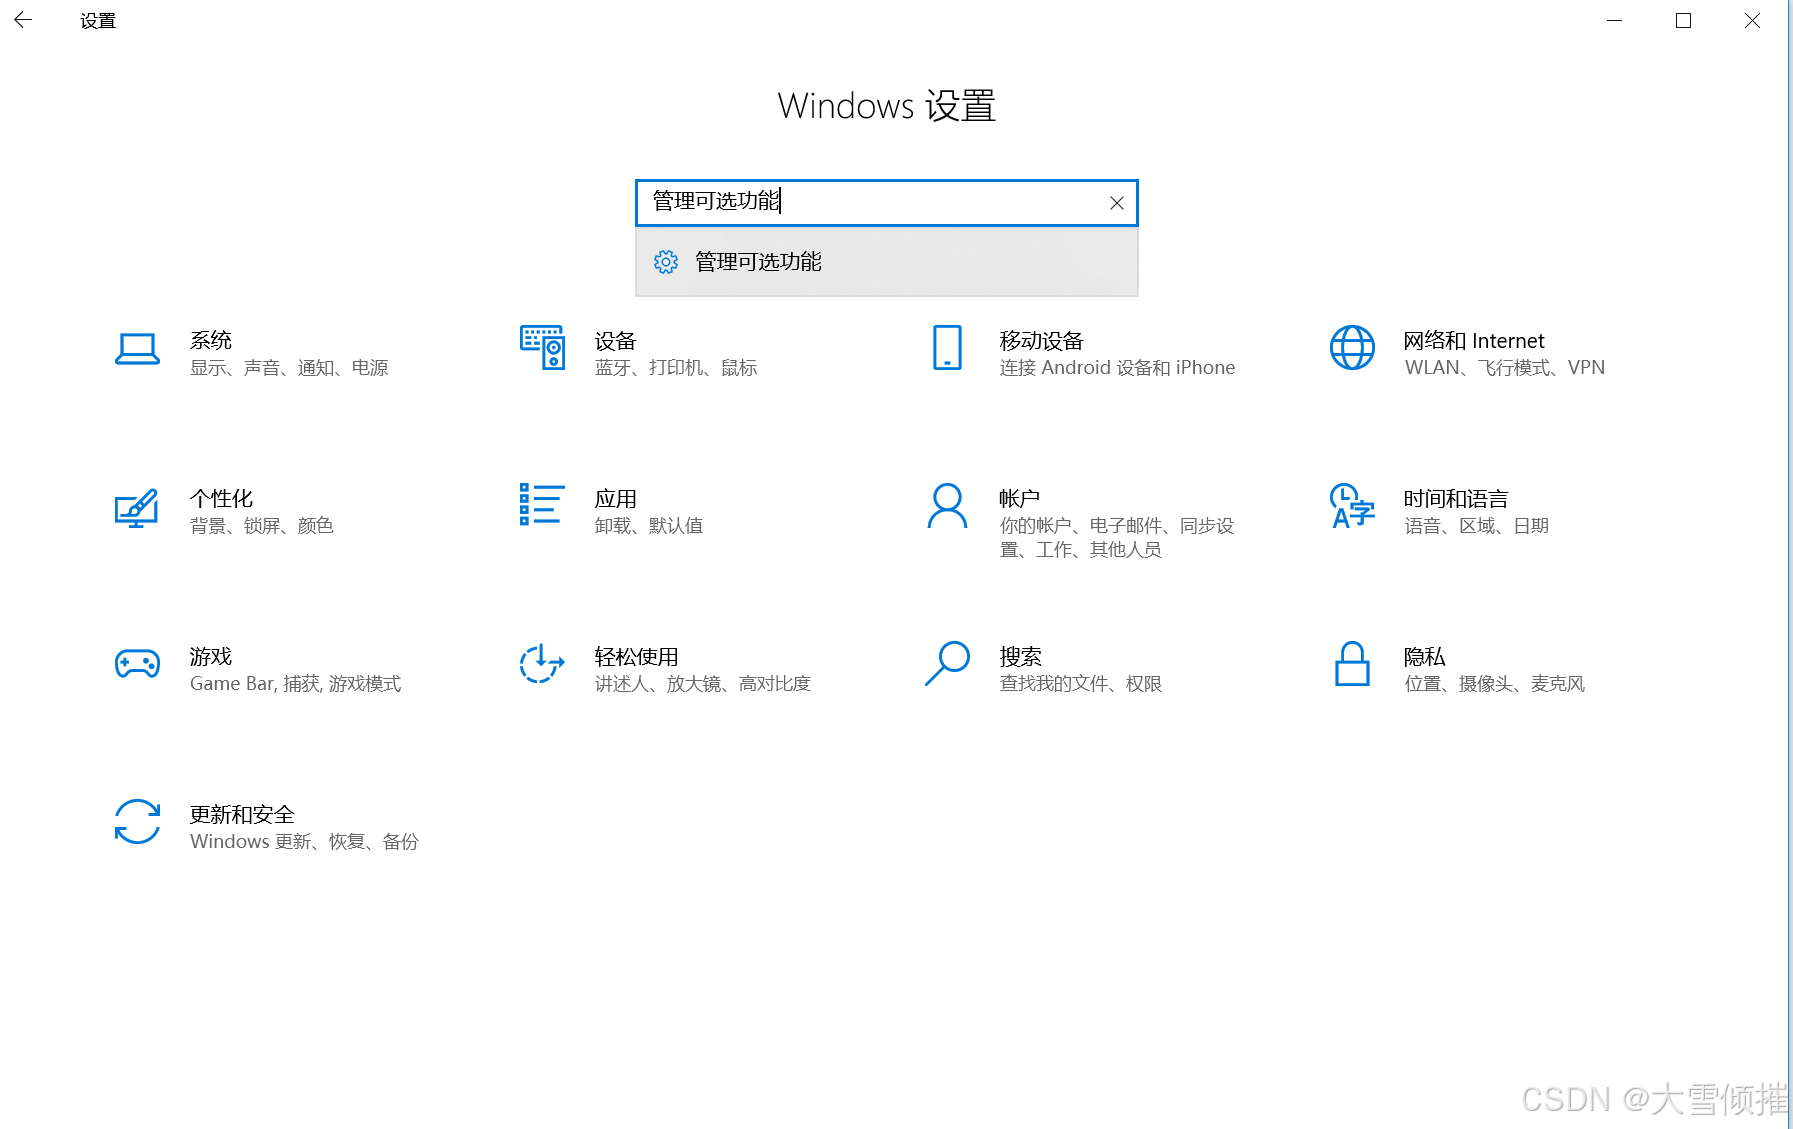Click the 帐户 description about 电子邮件、同步设置

(1117, 538)
